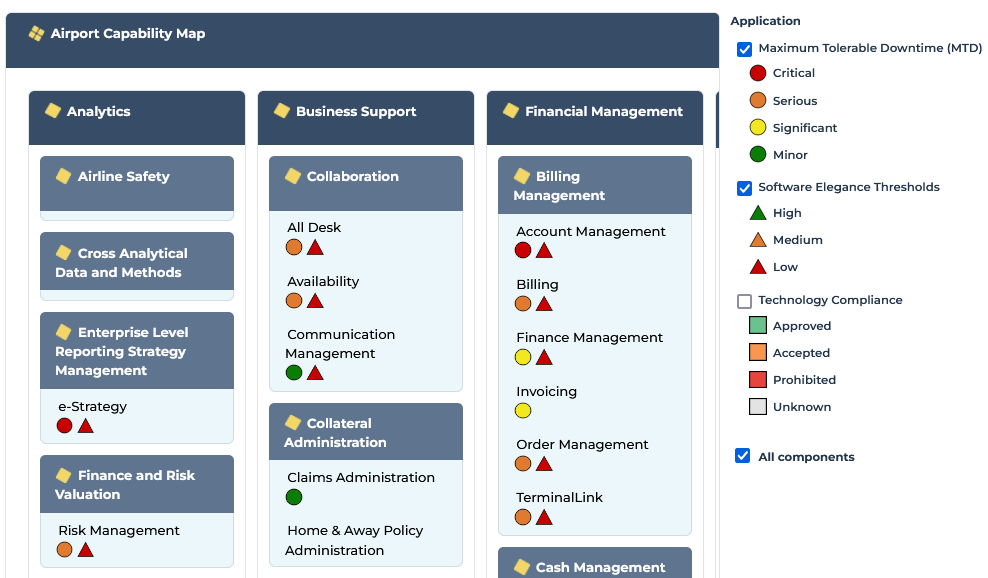This screenshot has width=988, height=578.
Task: Click the Airport Capability Map header icon
Action: point(36,34)
